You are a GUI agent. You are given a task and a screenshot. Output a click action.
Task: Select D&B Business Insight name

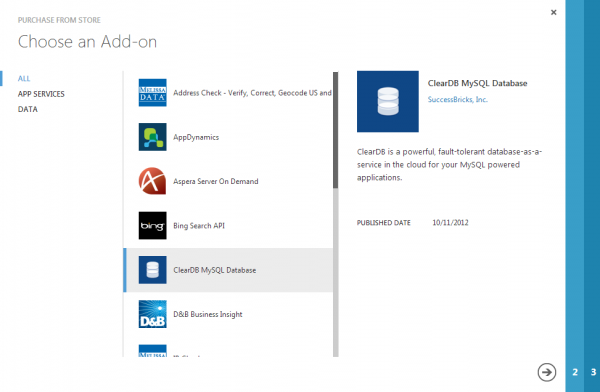point(208,314)
